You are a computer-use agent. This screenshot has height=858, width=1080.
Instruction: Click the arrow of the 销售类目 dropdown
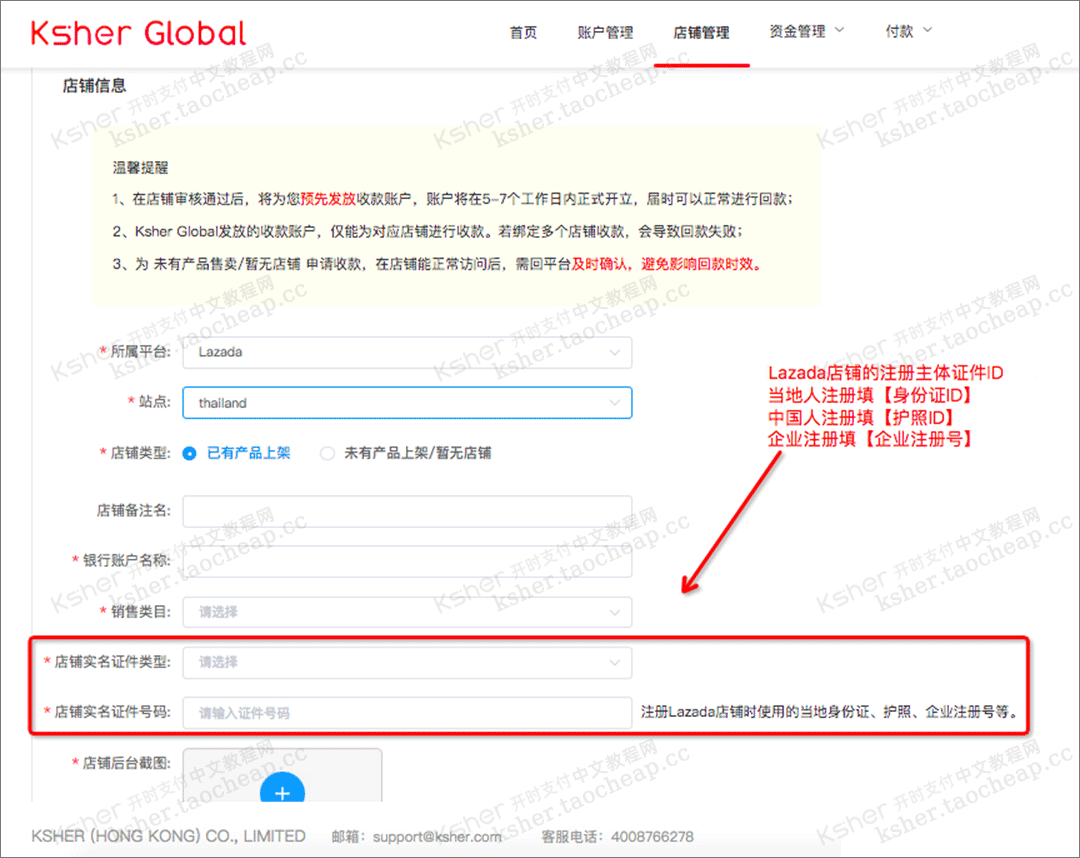pos(614,613)
